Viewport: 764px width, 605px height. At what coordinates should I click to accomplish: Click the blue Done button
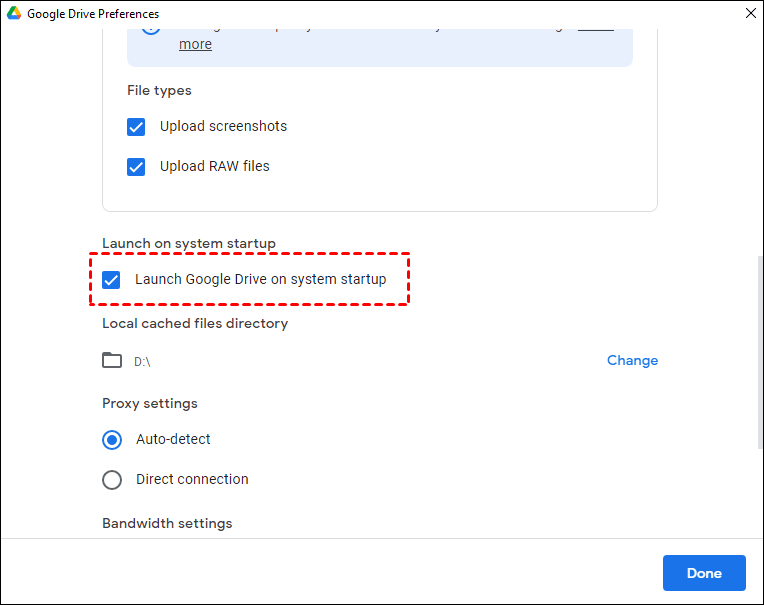pos(704,573)
